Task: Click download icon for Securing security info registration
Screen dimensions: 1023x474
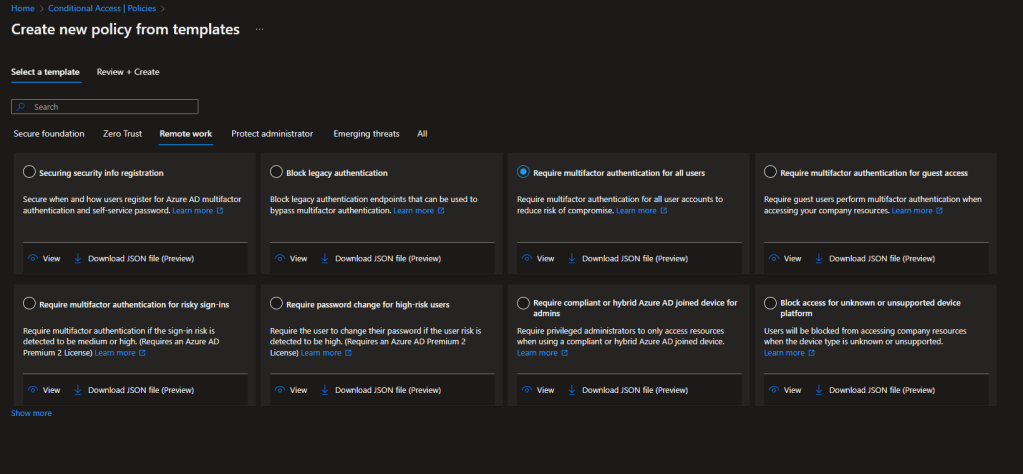Action: pos(76,258)
